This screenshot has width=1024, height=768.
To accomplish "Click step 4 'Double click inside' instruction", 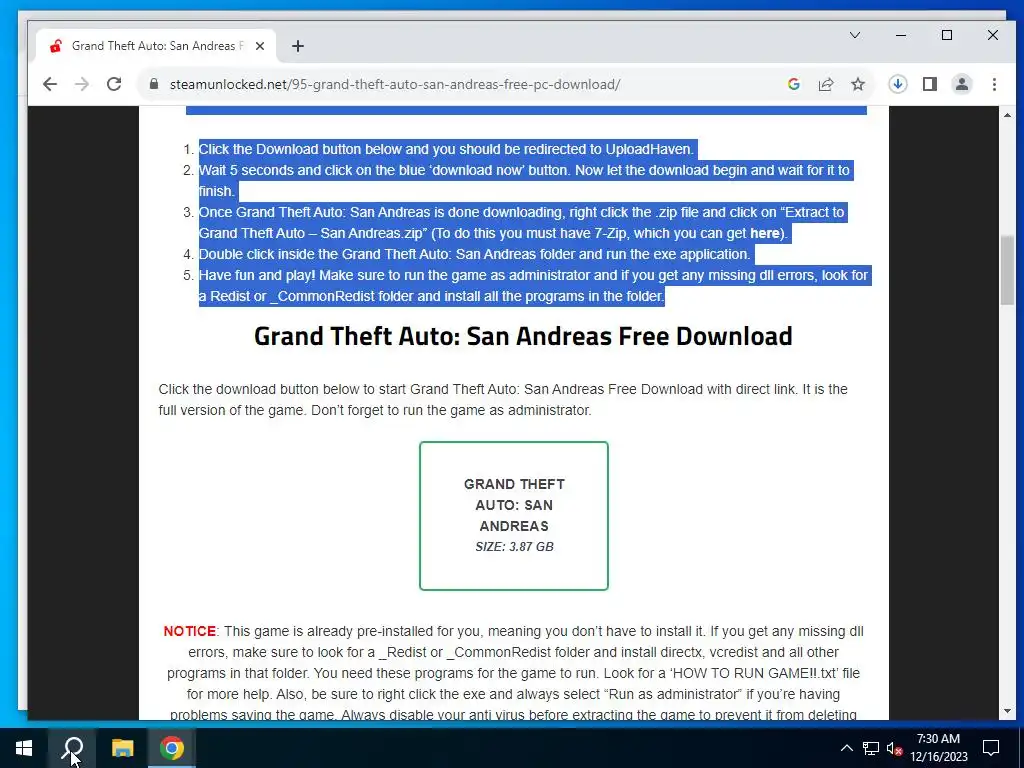I will tap(475, 254).
